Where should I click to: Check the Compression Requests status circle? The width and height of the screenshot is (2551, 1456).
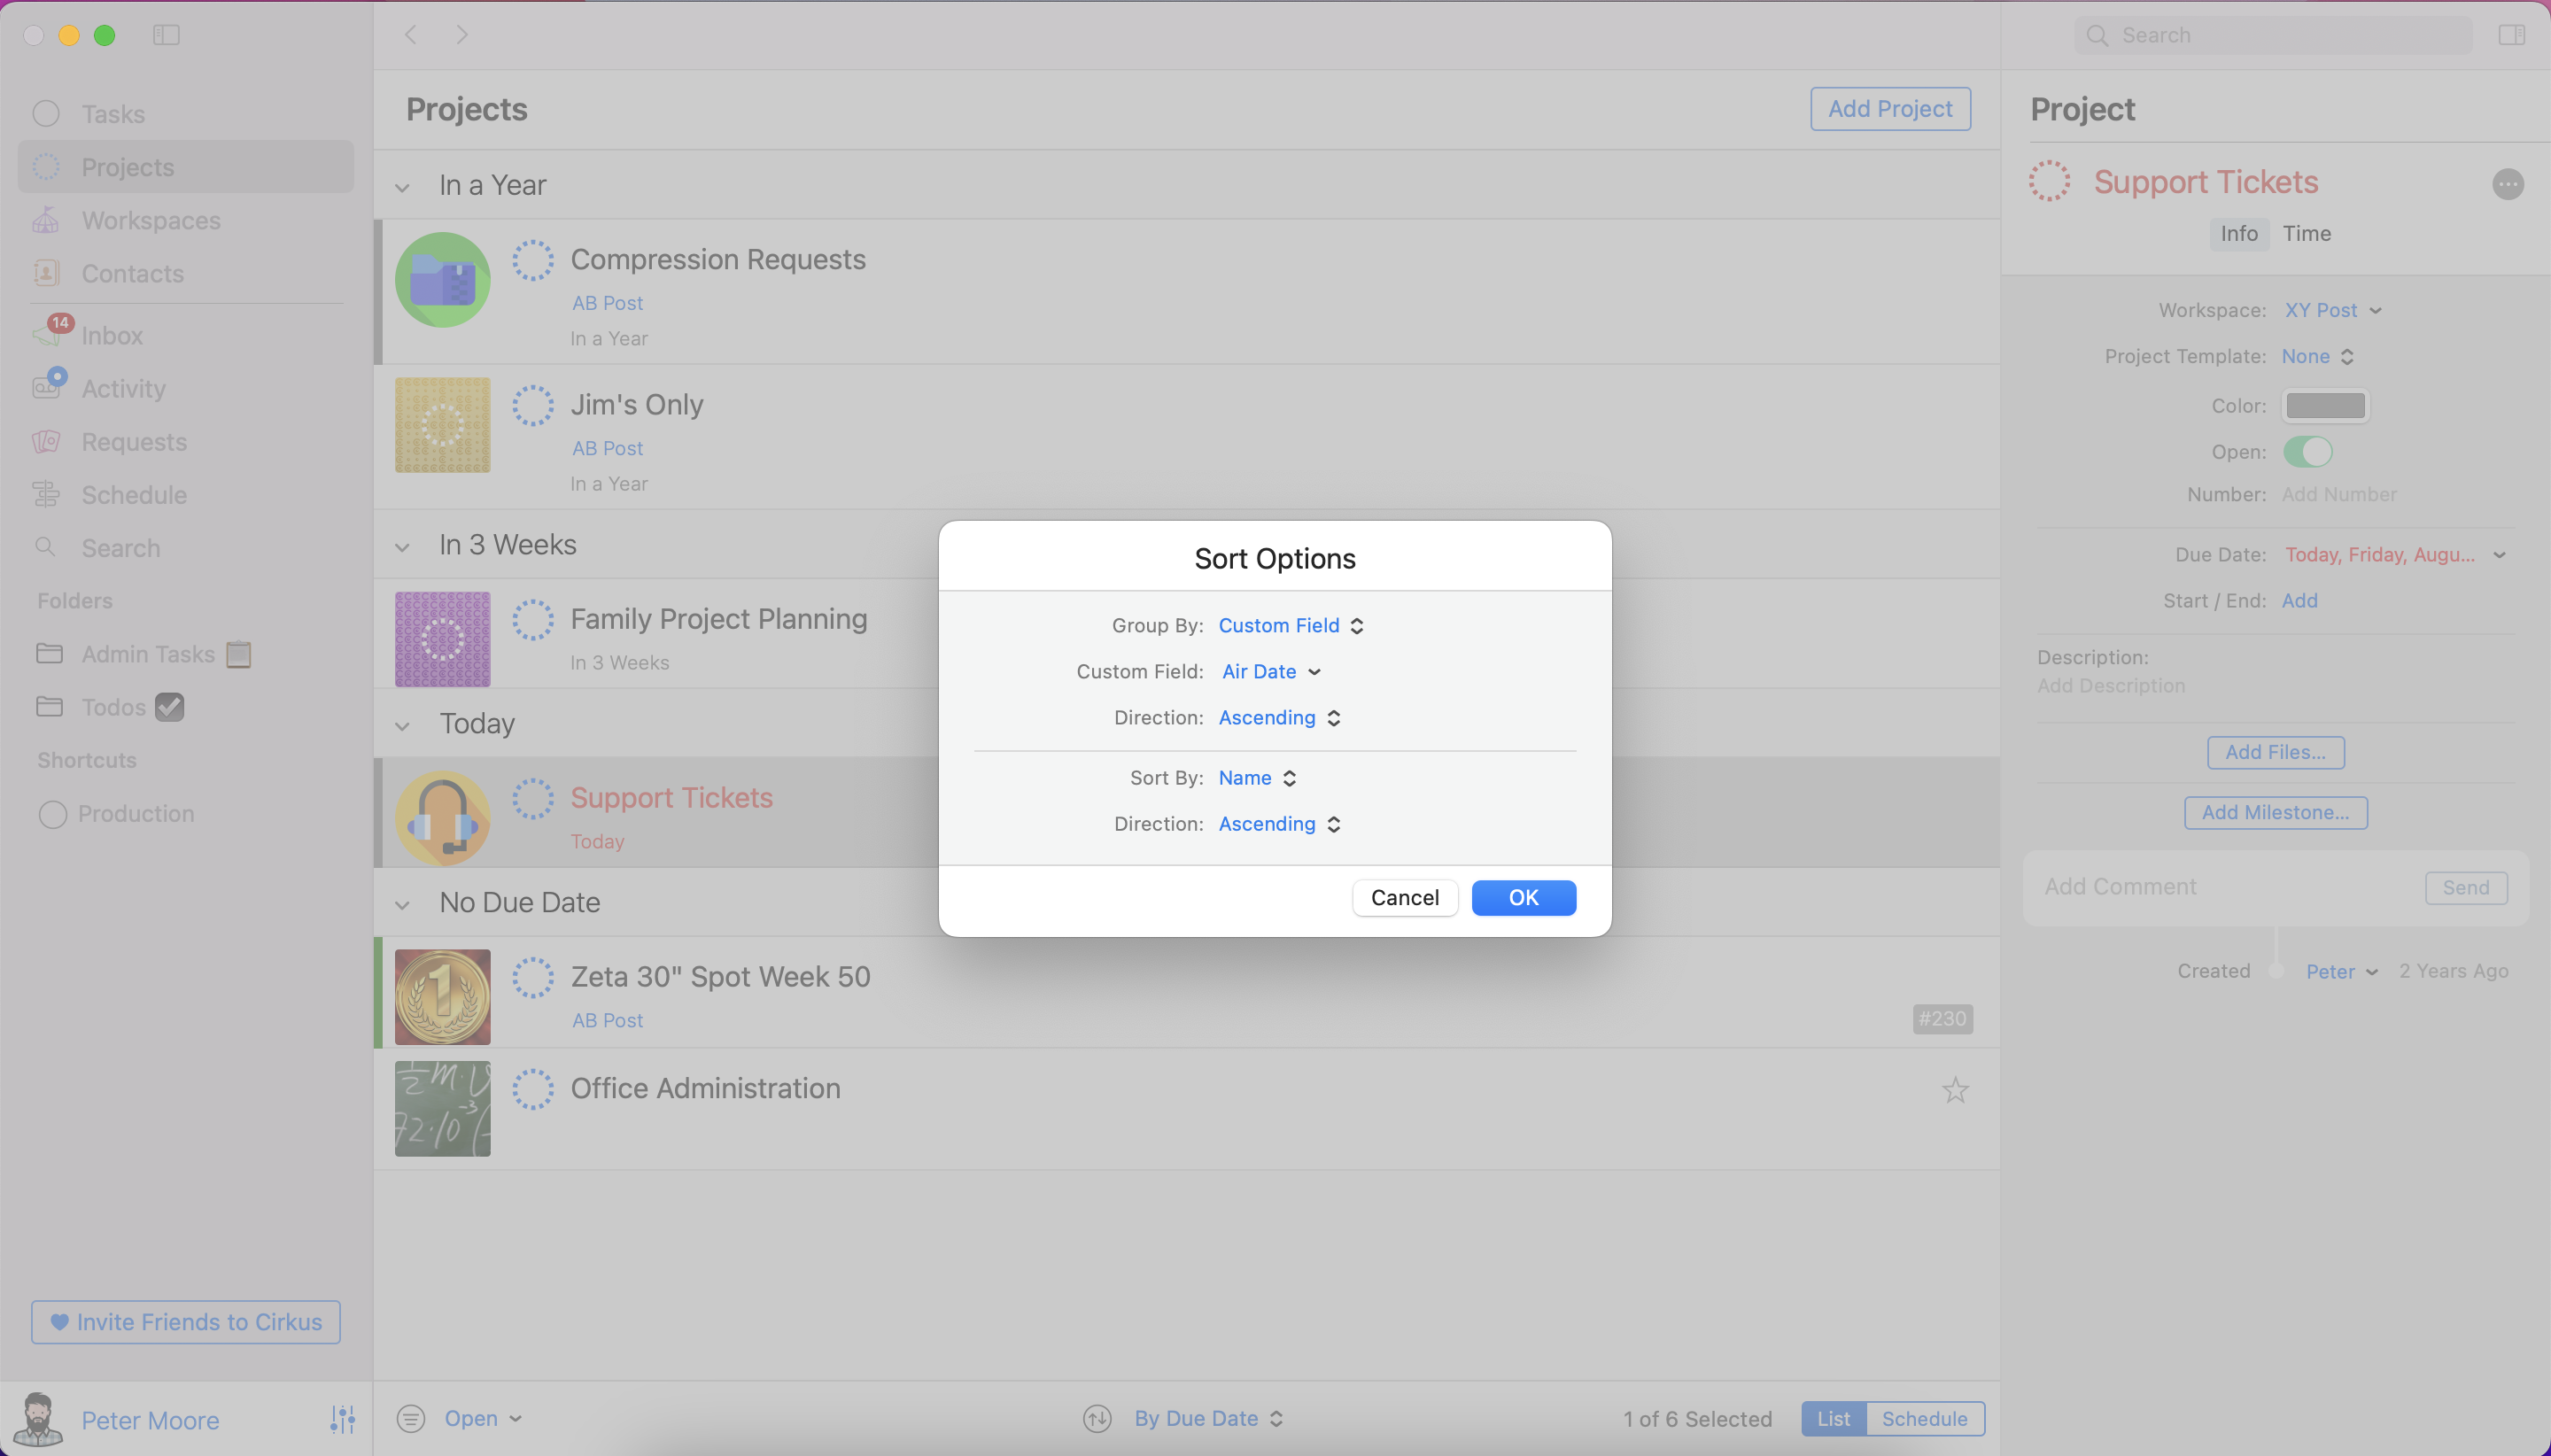(533, 260)
